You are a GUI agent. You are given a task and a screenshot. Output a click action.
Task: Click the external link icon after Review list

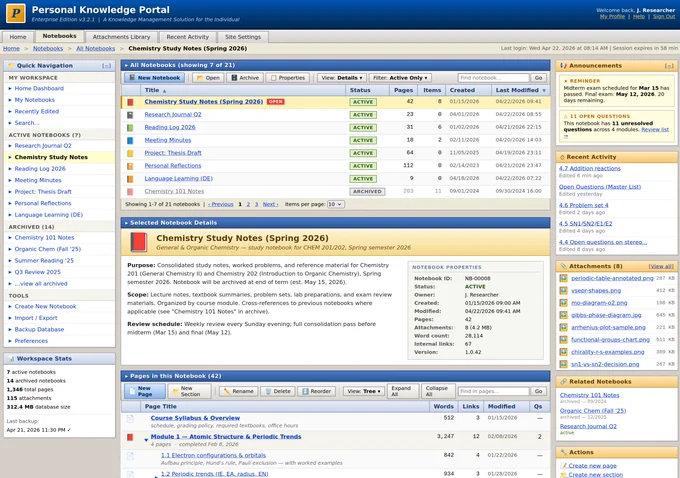point(566,136)
